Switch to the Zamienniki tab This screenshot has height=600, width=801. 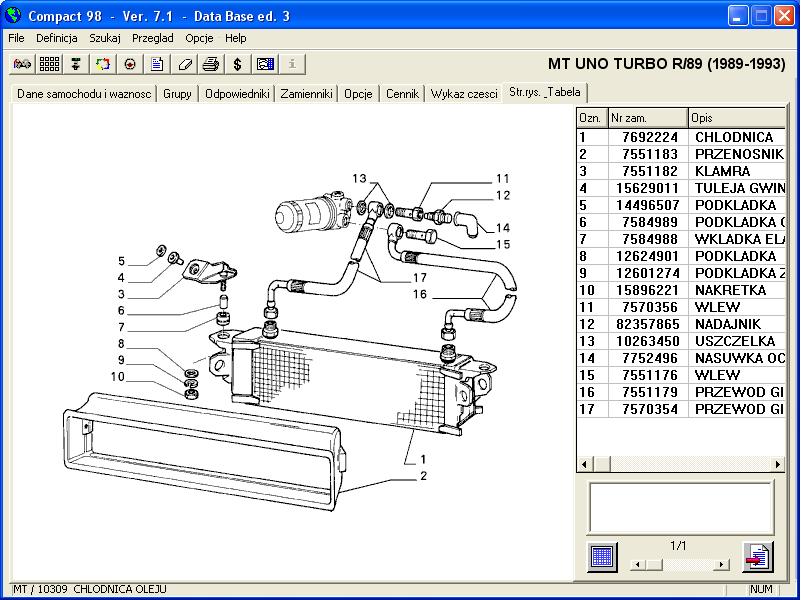pyautogui.click(x=306, y=94)
